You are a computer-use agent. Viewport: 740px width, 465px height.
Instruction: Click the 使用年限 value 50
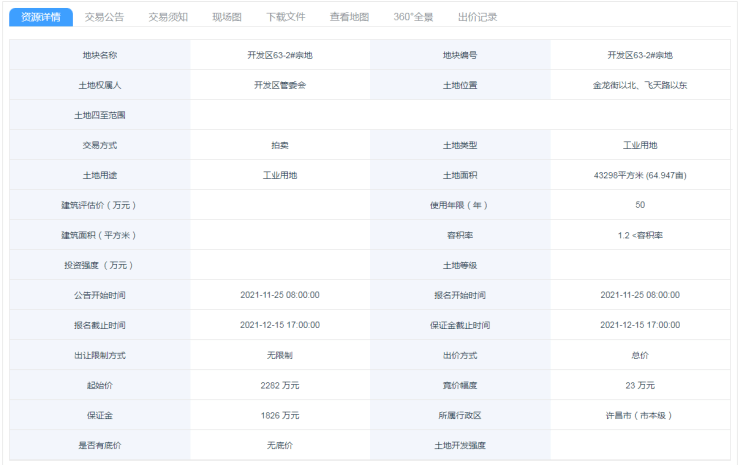[x=639, y=205]
